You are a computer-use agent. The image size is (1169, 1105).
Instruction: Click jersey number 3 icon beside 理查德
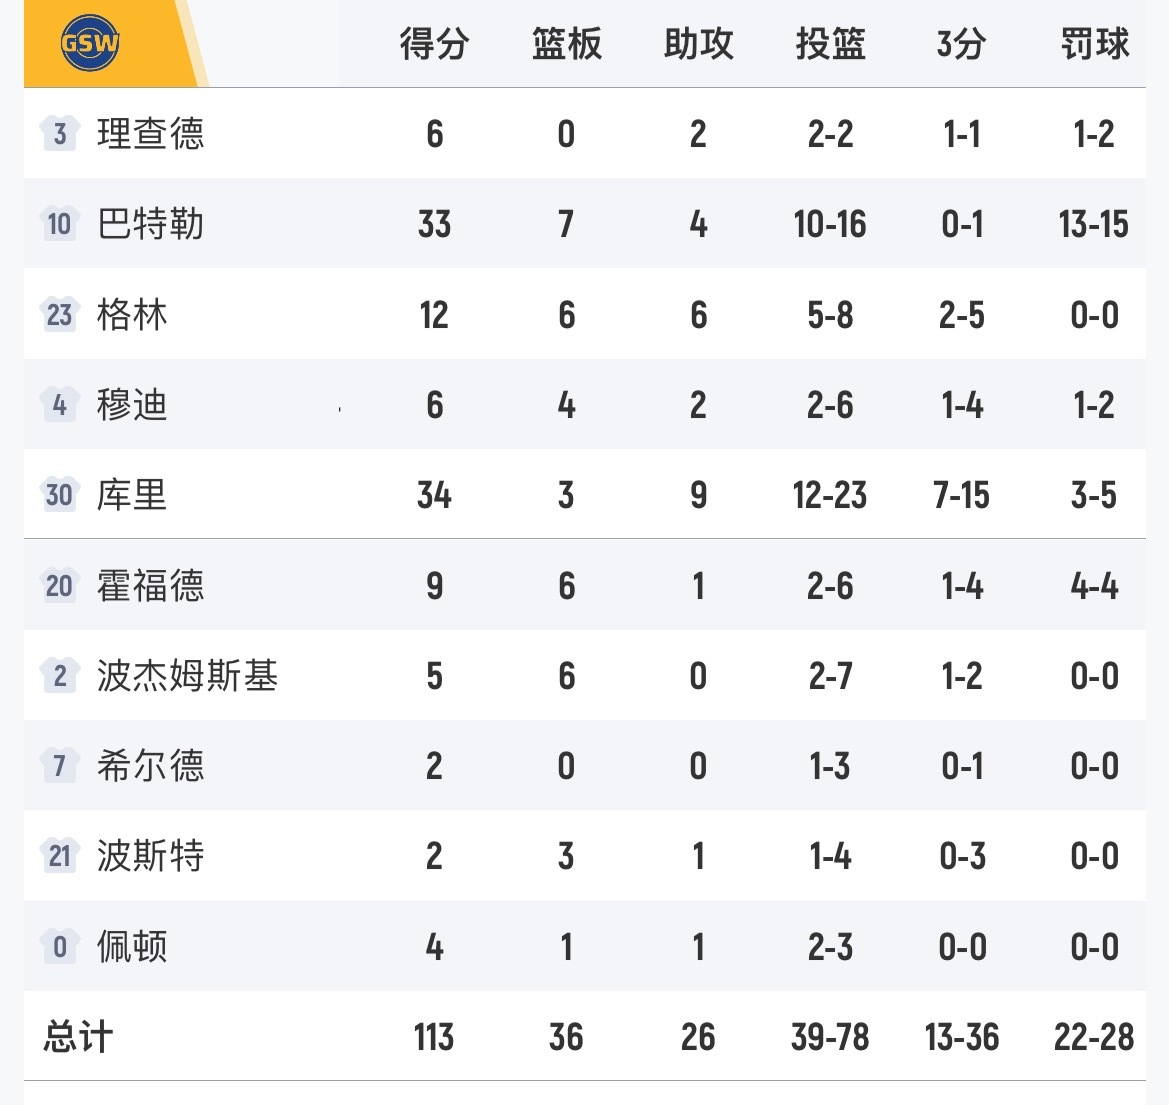(60, 133)
